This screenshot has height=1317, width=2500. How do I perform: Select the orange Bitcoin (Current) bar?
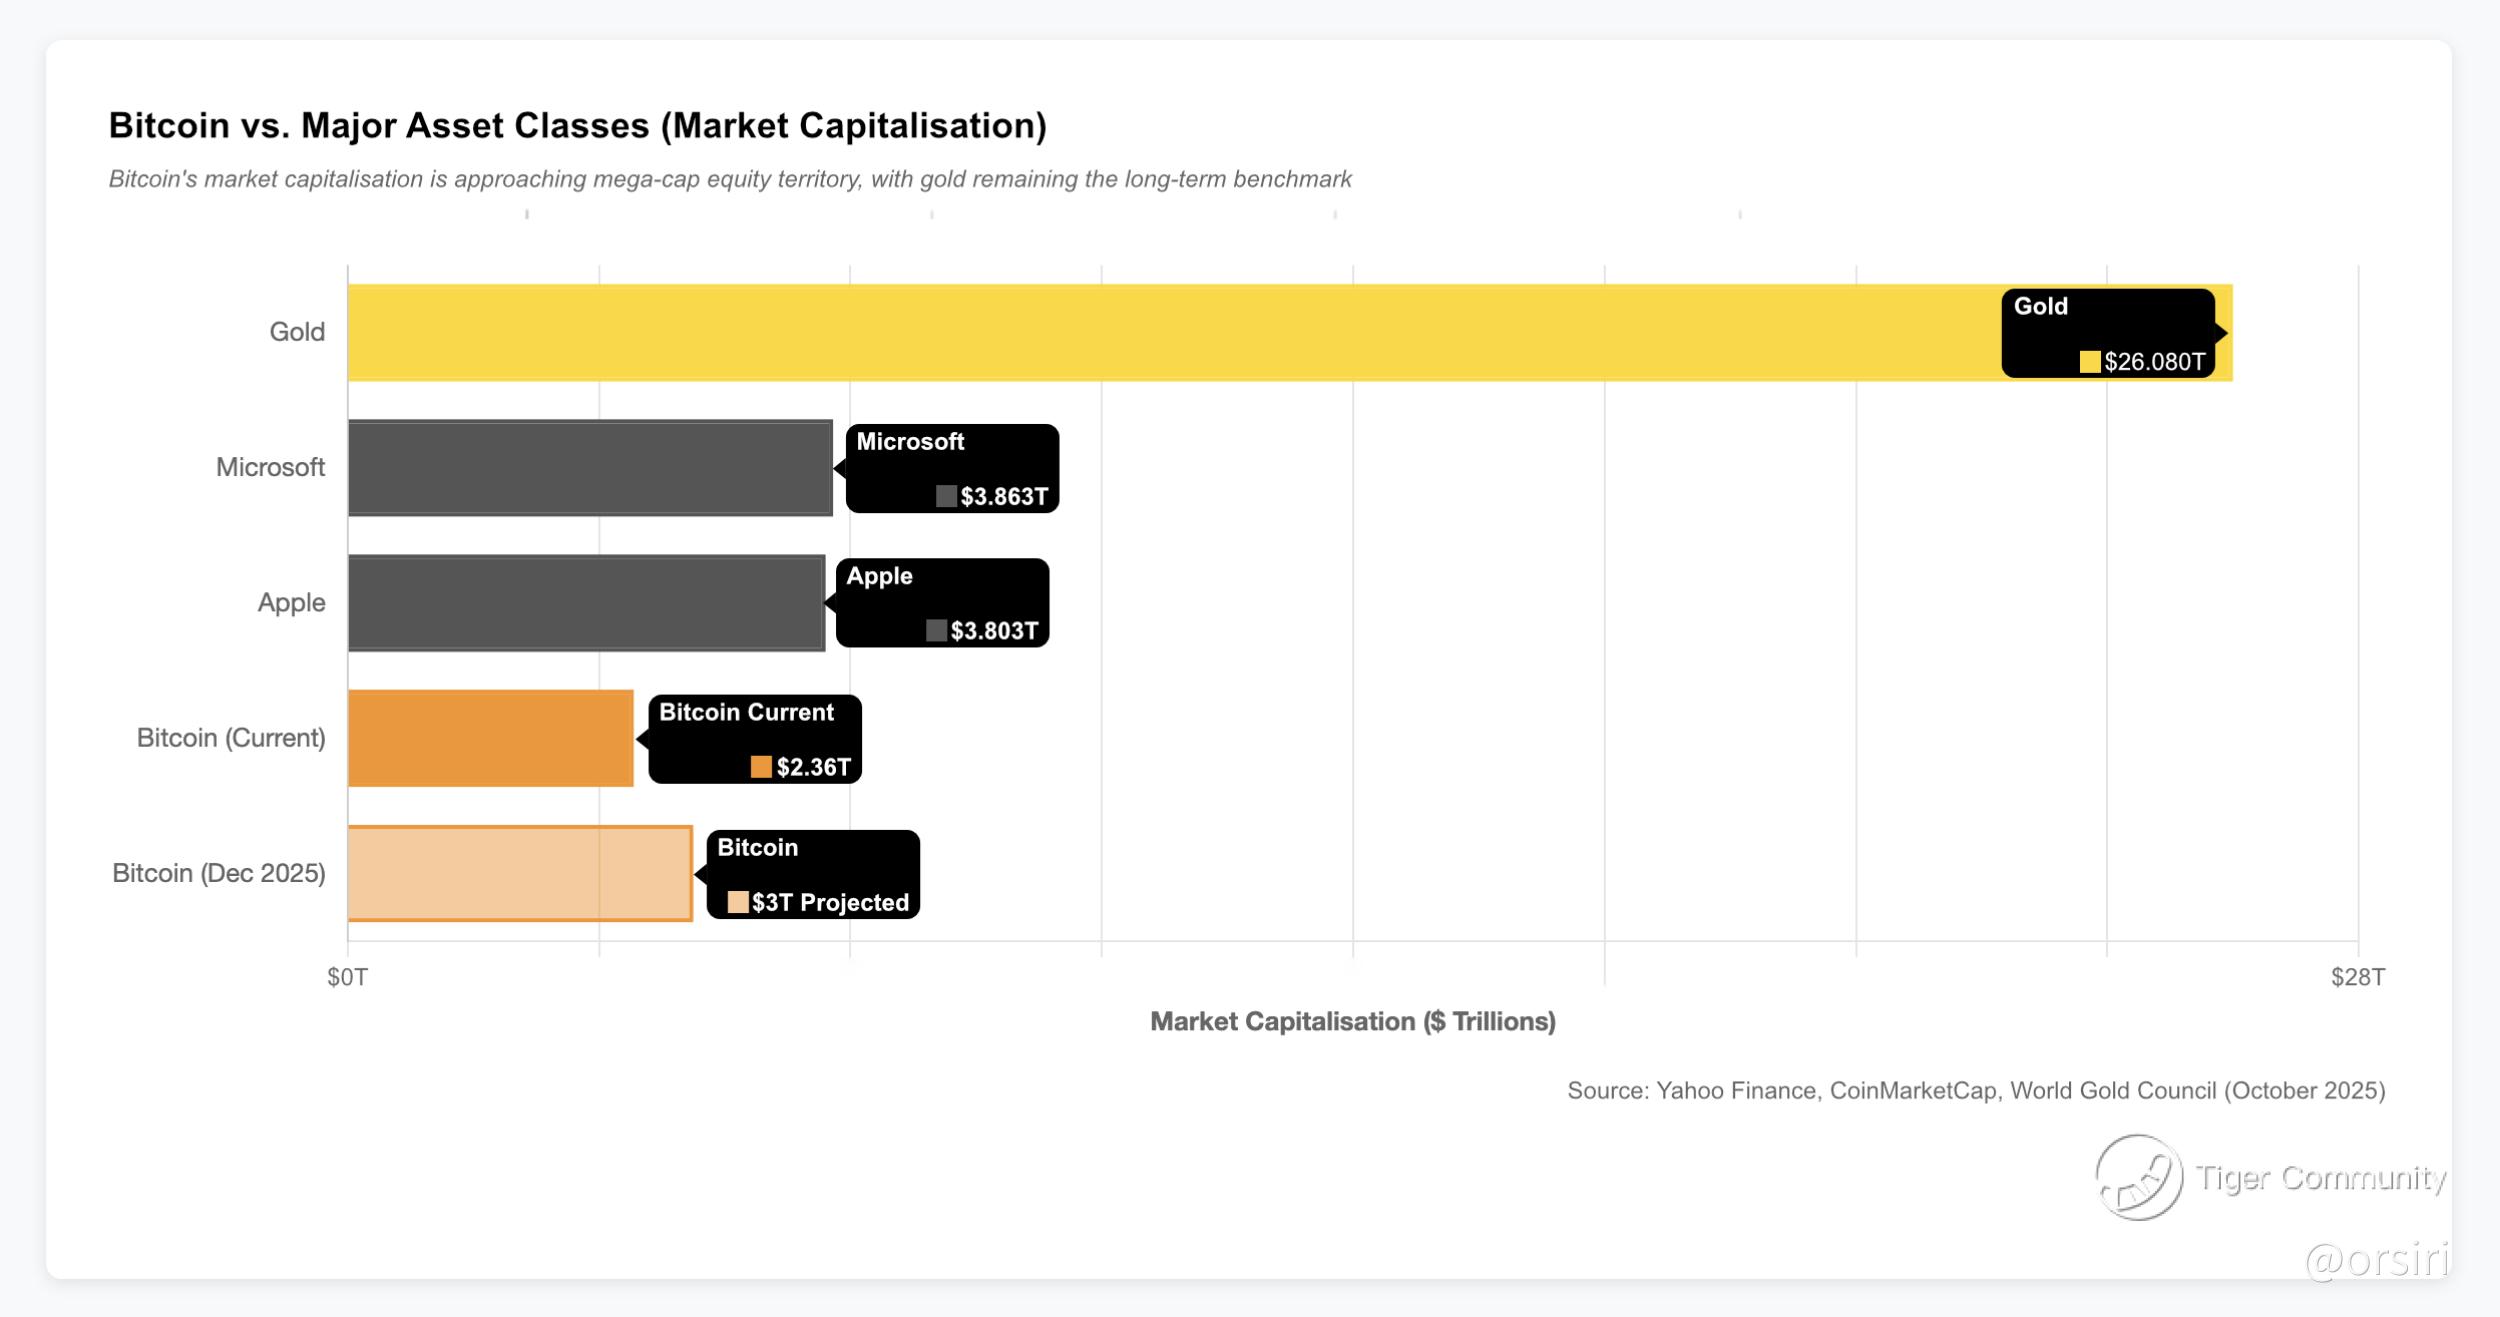click(490, 738)
